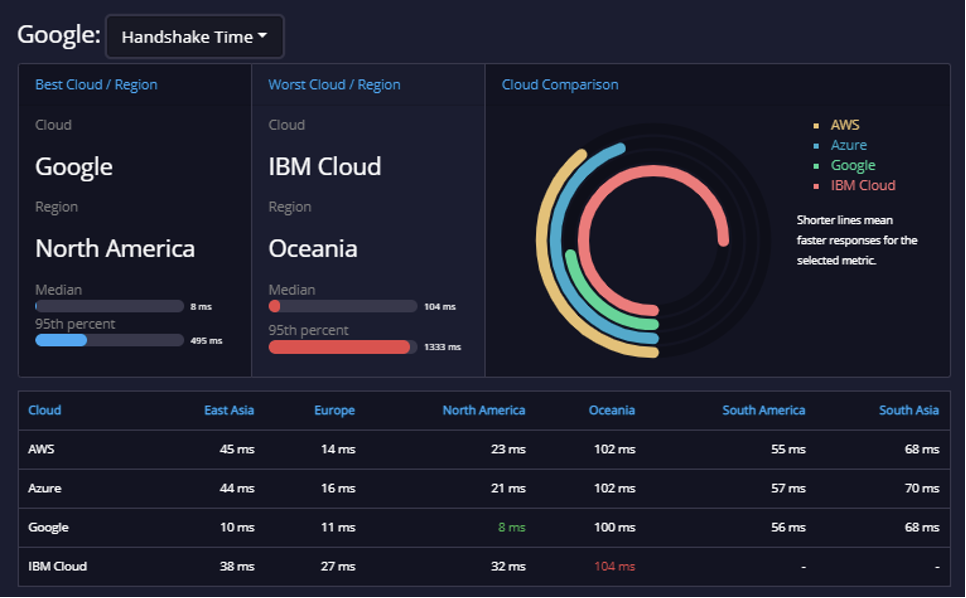Sort table by Oceania column
The height and width of the screenshot is (598, 966).
pos(612,410)
